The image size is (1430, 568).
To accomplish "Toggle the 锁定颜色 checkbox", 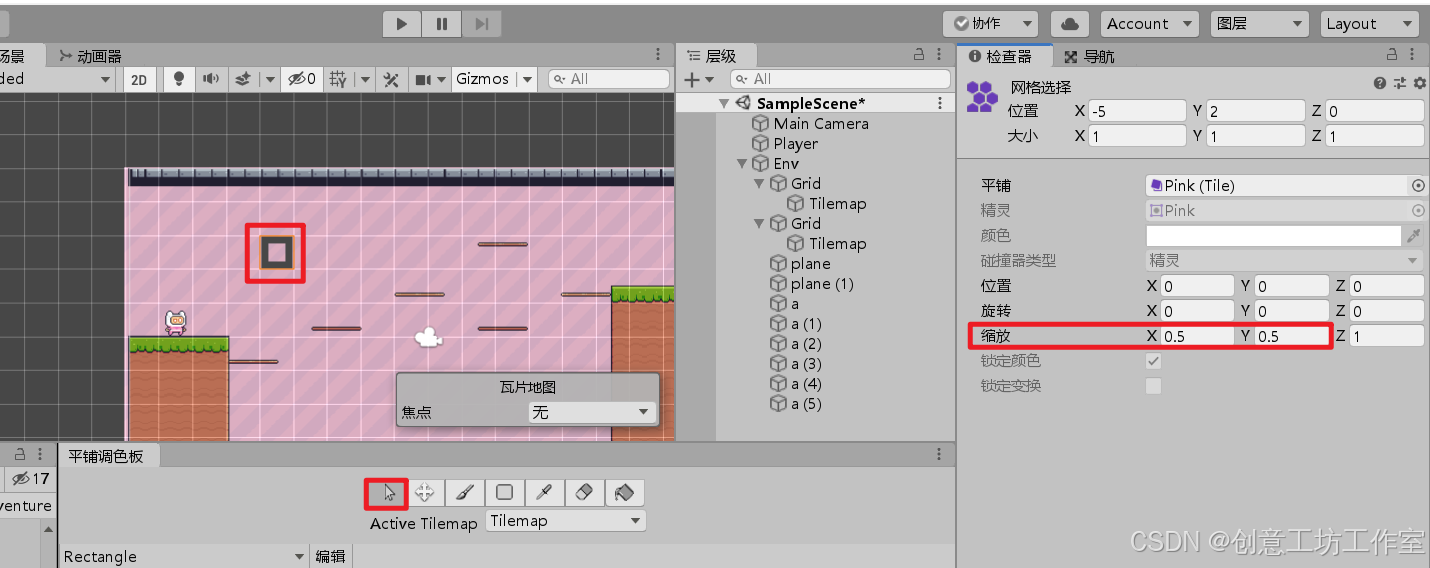I will pos(1154,361).
